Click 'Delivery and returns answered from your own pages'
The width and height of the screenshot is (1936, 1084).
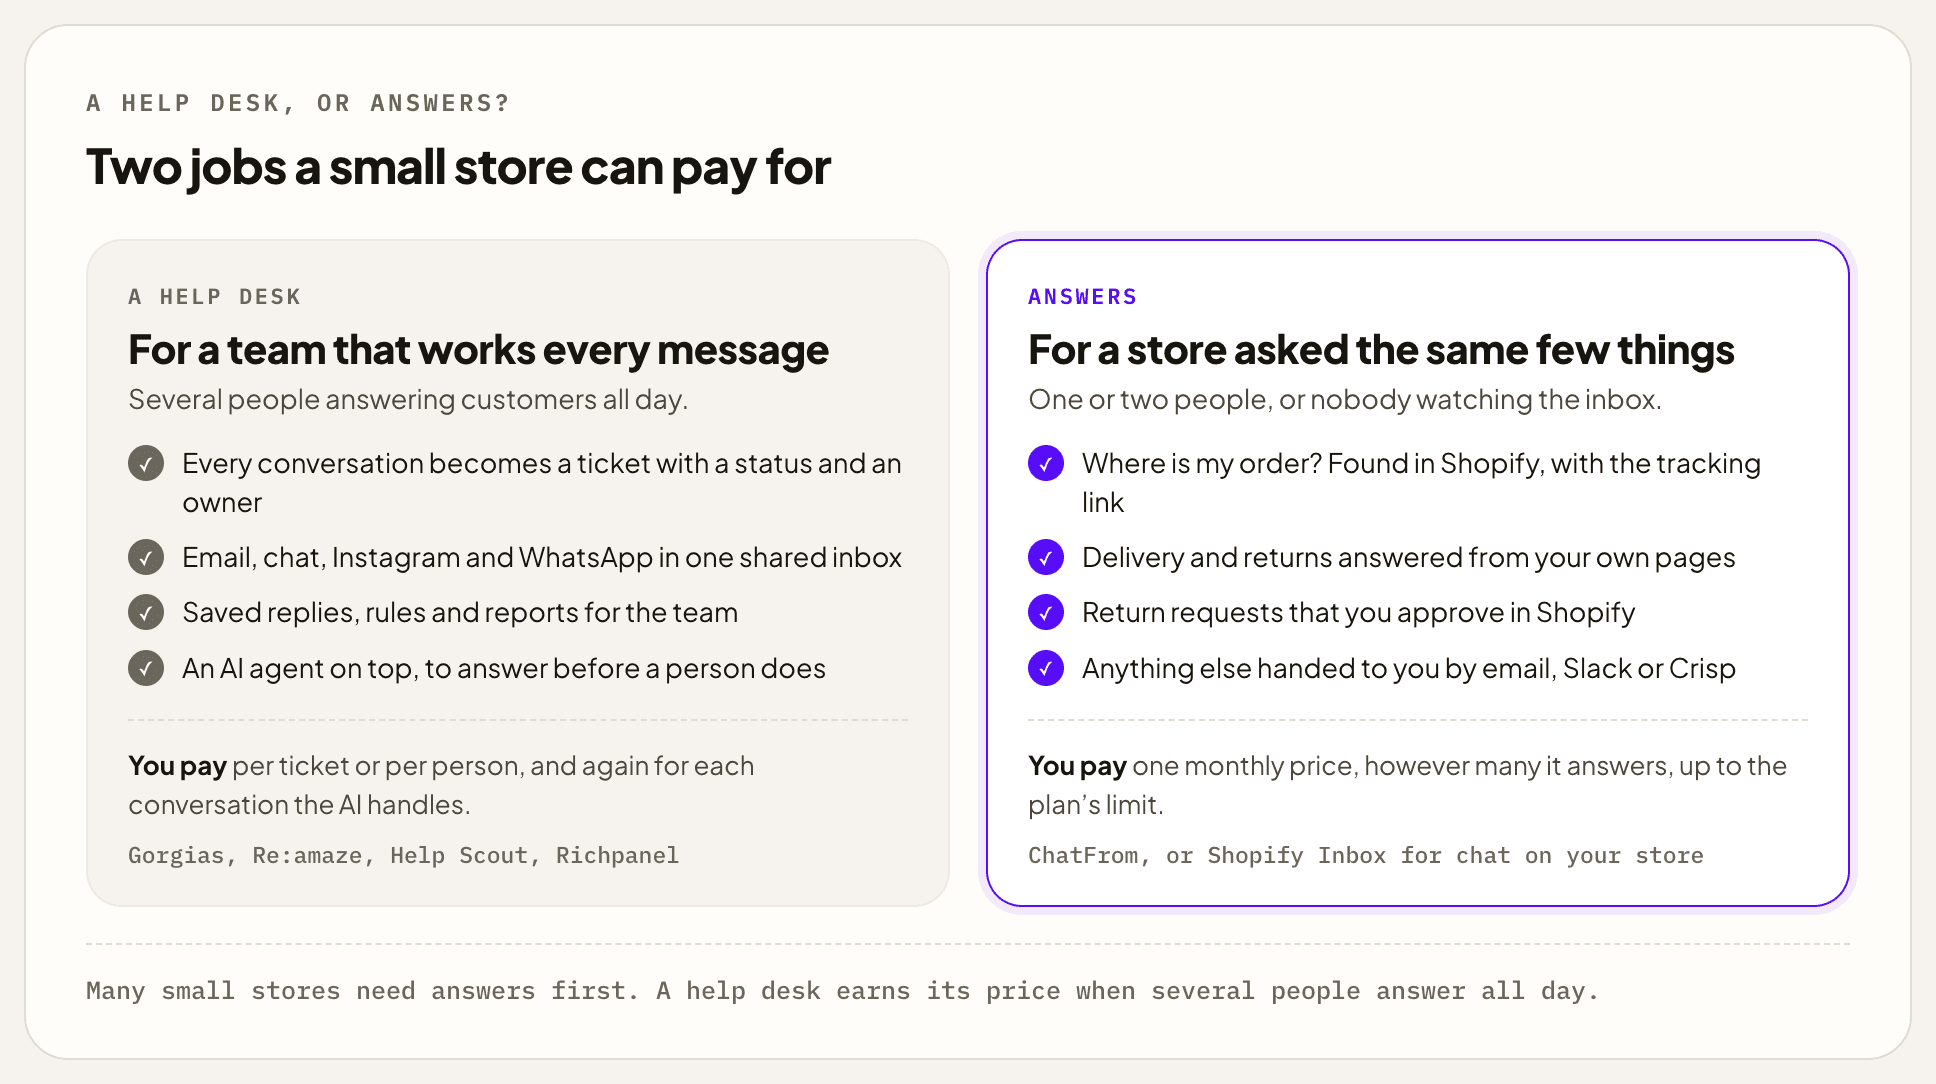point(1408,557)
